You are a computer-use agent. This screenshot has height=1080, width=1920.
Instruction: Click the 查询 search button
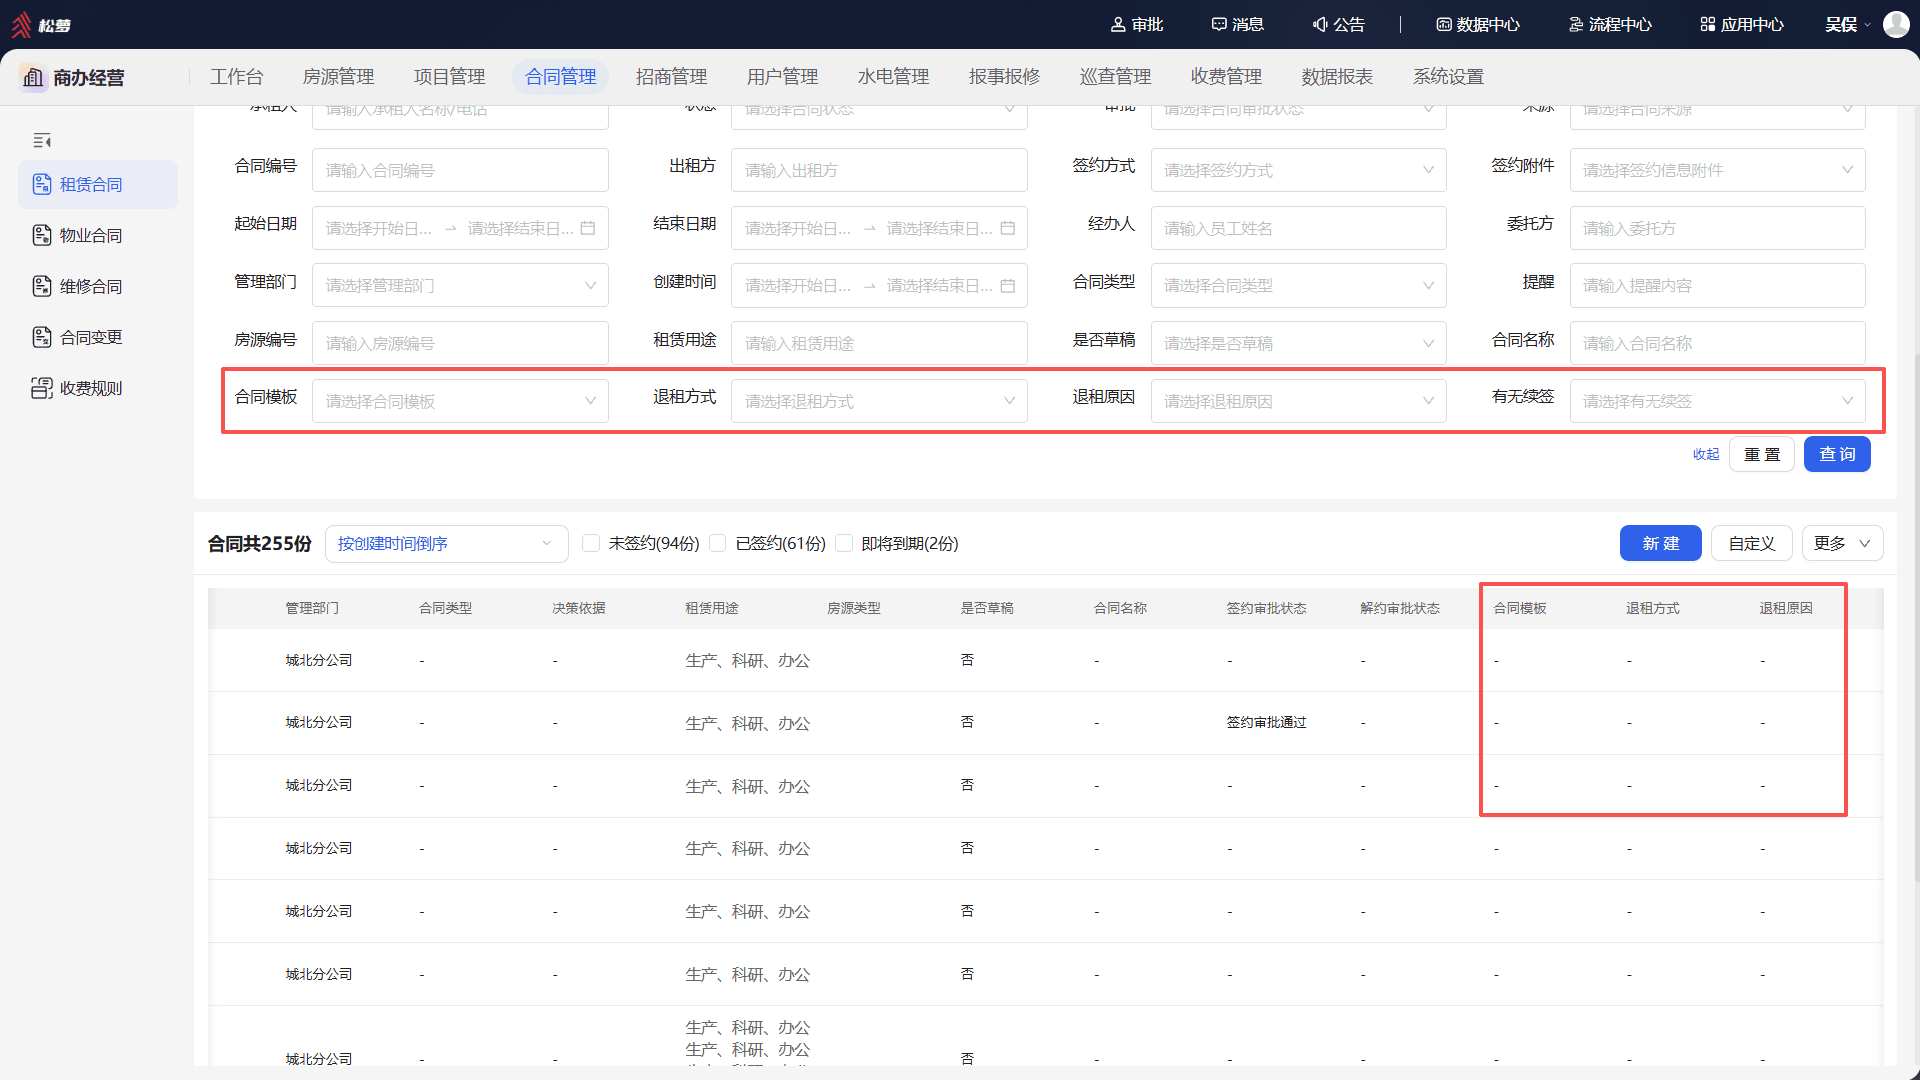1837,454
